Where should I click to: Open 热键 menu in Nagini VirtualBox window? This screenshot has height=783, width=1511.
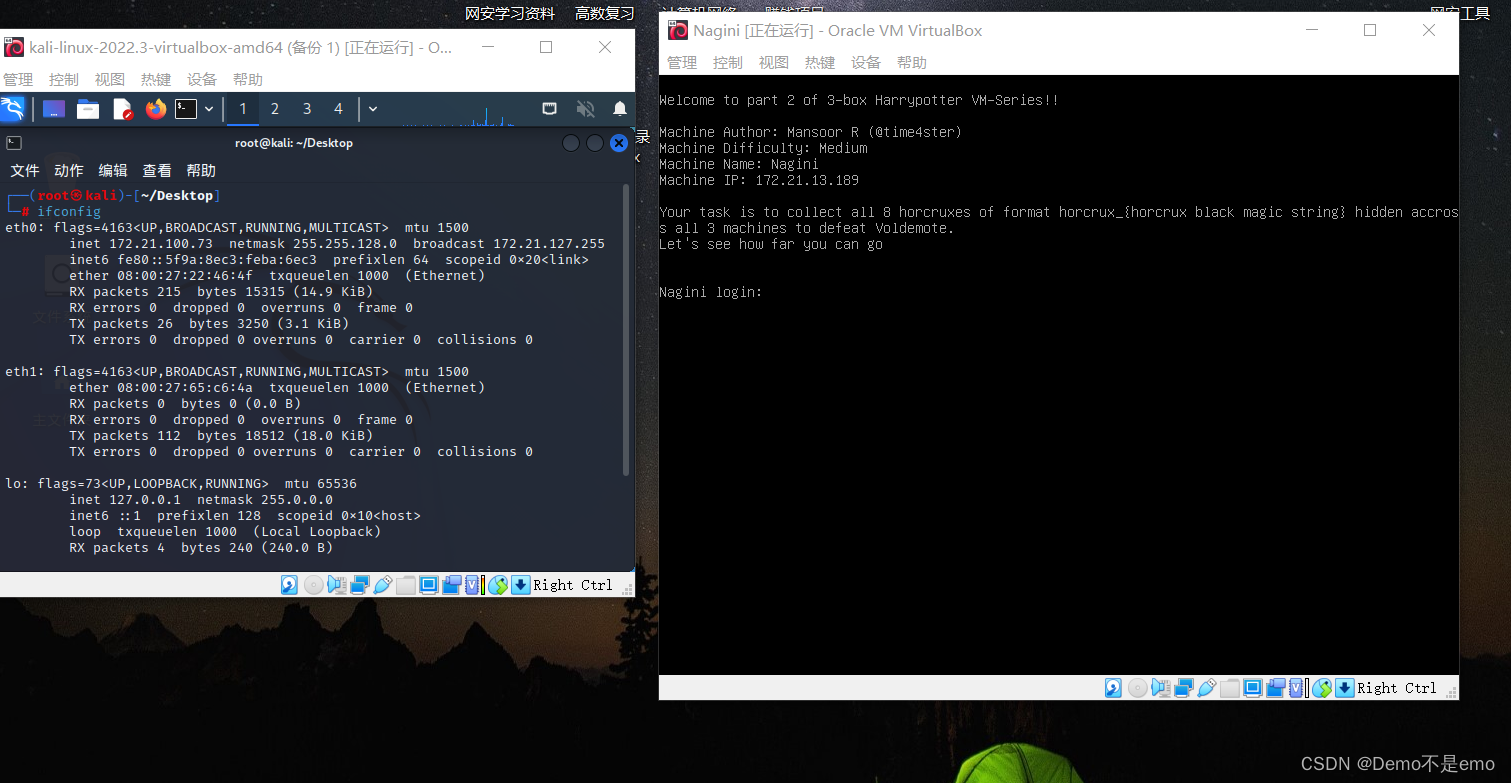[x=820, y=63]
